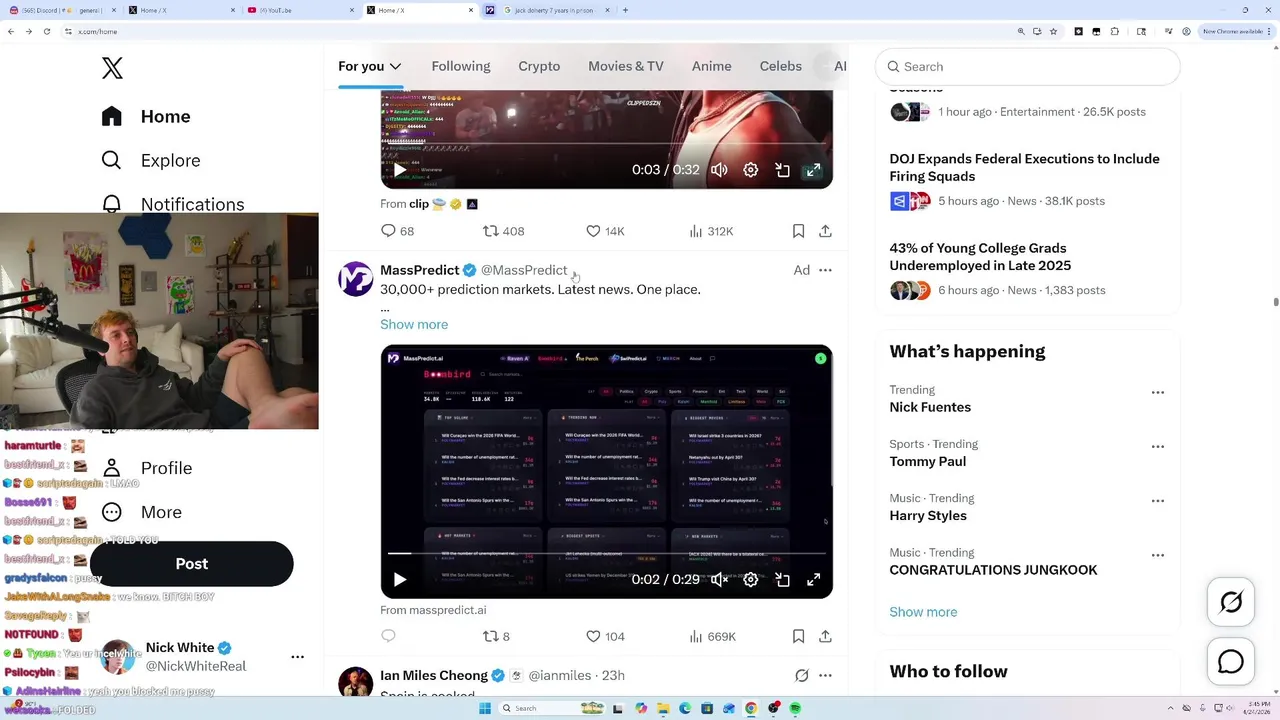Switch to the Following tab
Screen dimensions: 1280x720
(x=461, y=66)
